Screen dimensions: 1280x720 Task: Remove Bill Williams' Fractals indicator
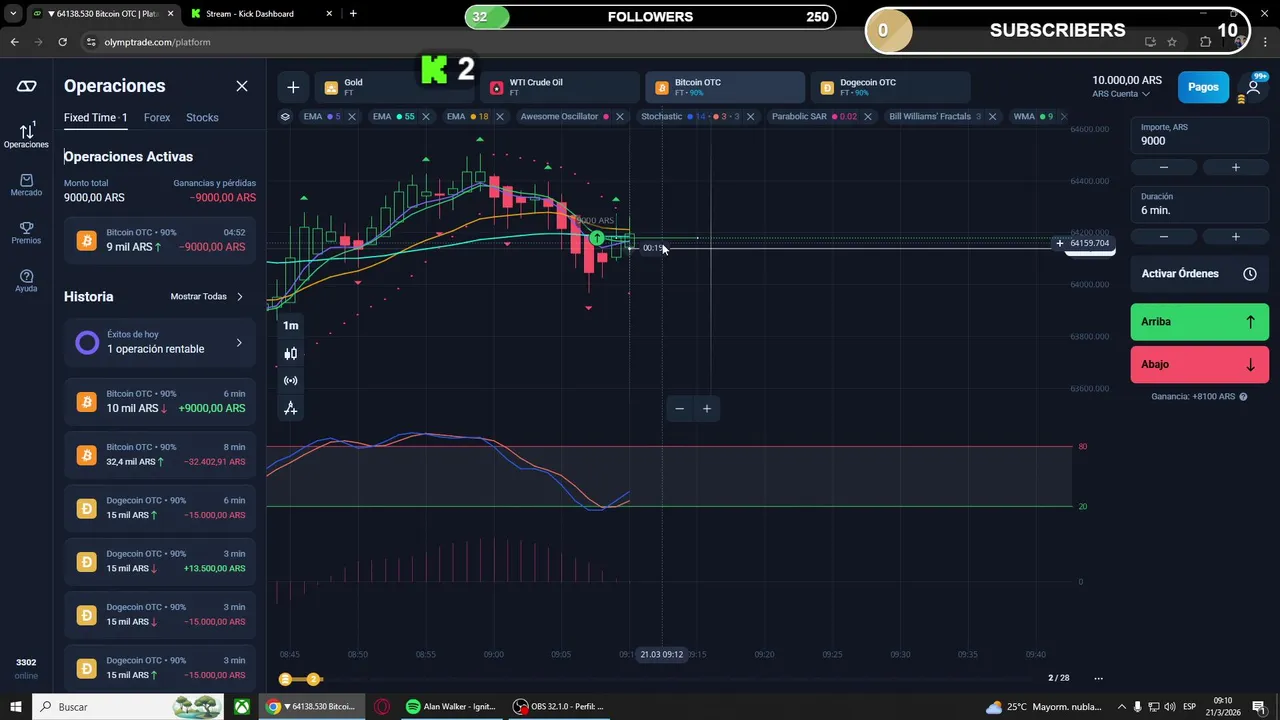(x=992, y=116)
